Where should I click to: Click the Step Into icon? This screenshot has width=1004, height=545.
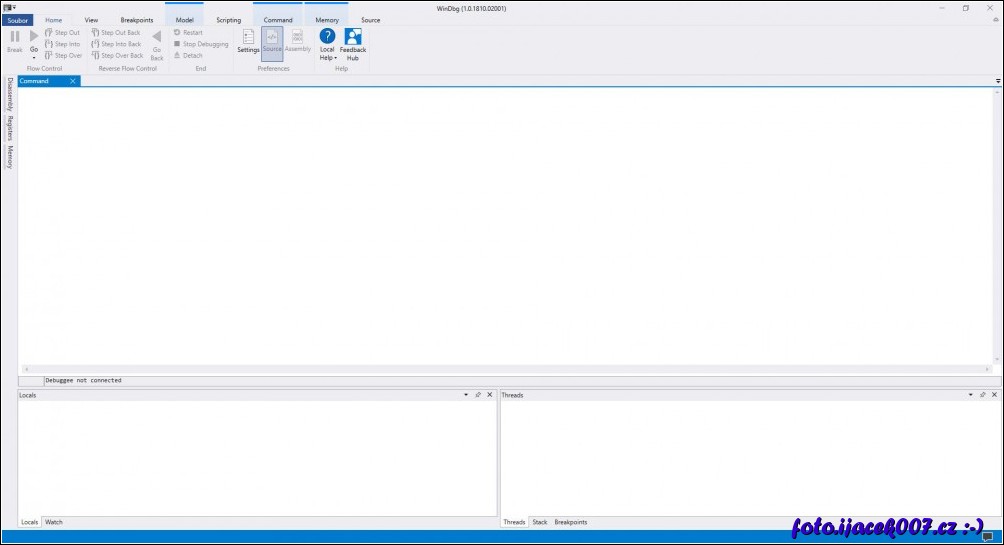48,44
